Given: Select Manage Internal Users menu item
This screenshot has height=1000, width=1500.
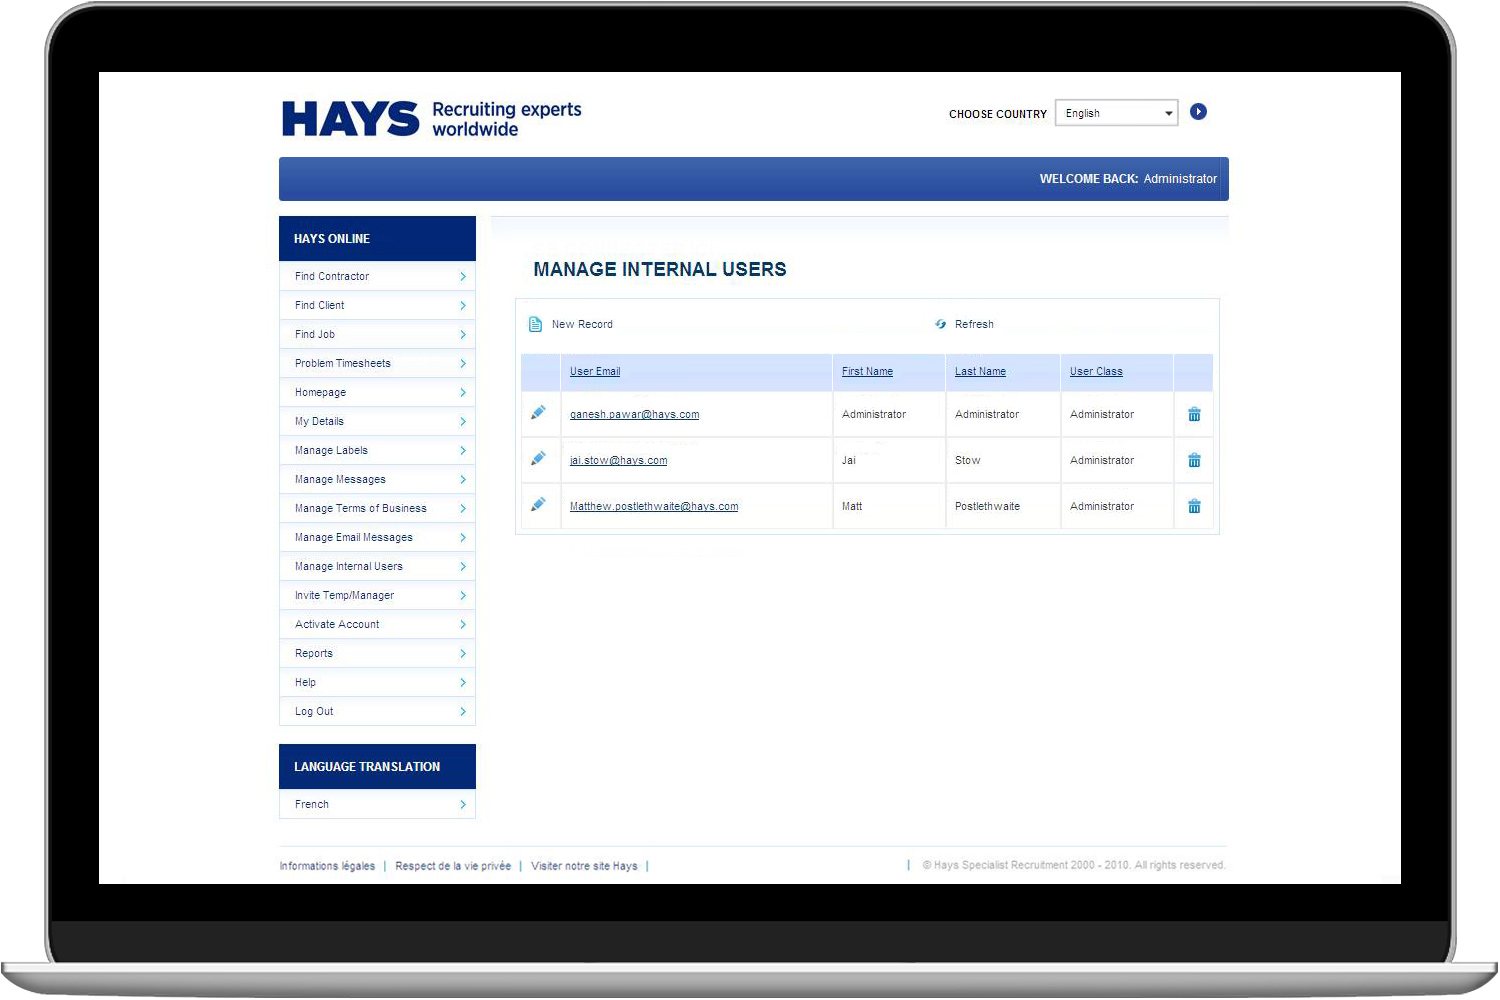Looking at the screenshot, I should coord(377,566).
